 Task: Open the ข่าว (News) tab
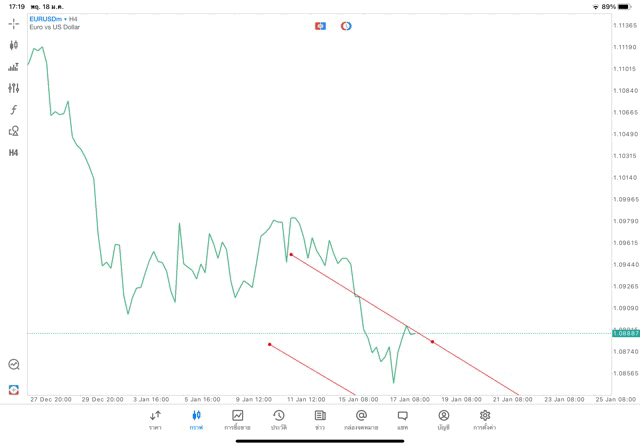pos(320,419)
